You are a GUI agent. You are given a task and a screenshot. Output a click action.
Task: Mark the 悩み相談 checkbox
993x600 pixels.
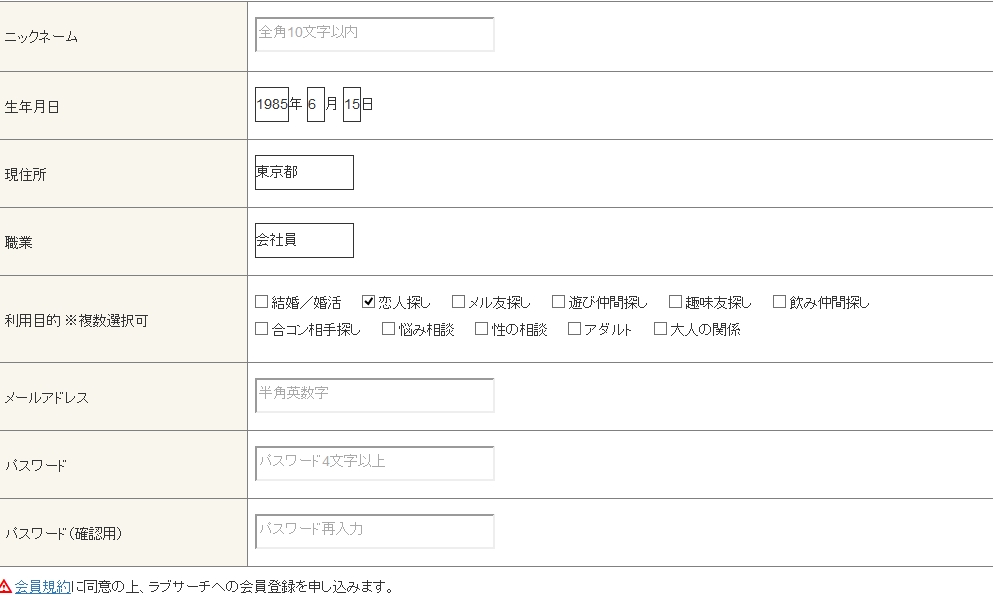click(388, 329)
